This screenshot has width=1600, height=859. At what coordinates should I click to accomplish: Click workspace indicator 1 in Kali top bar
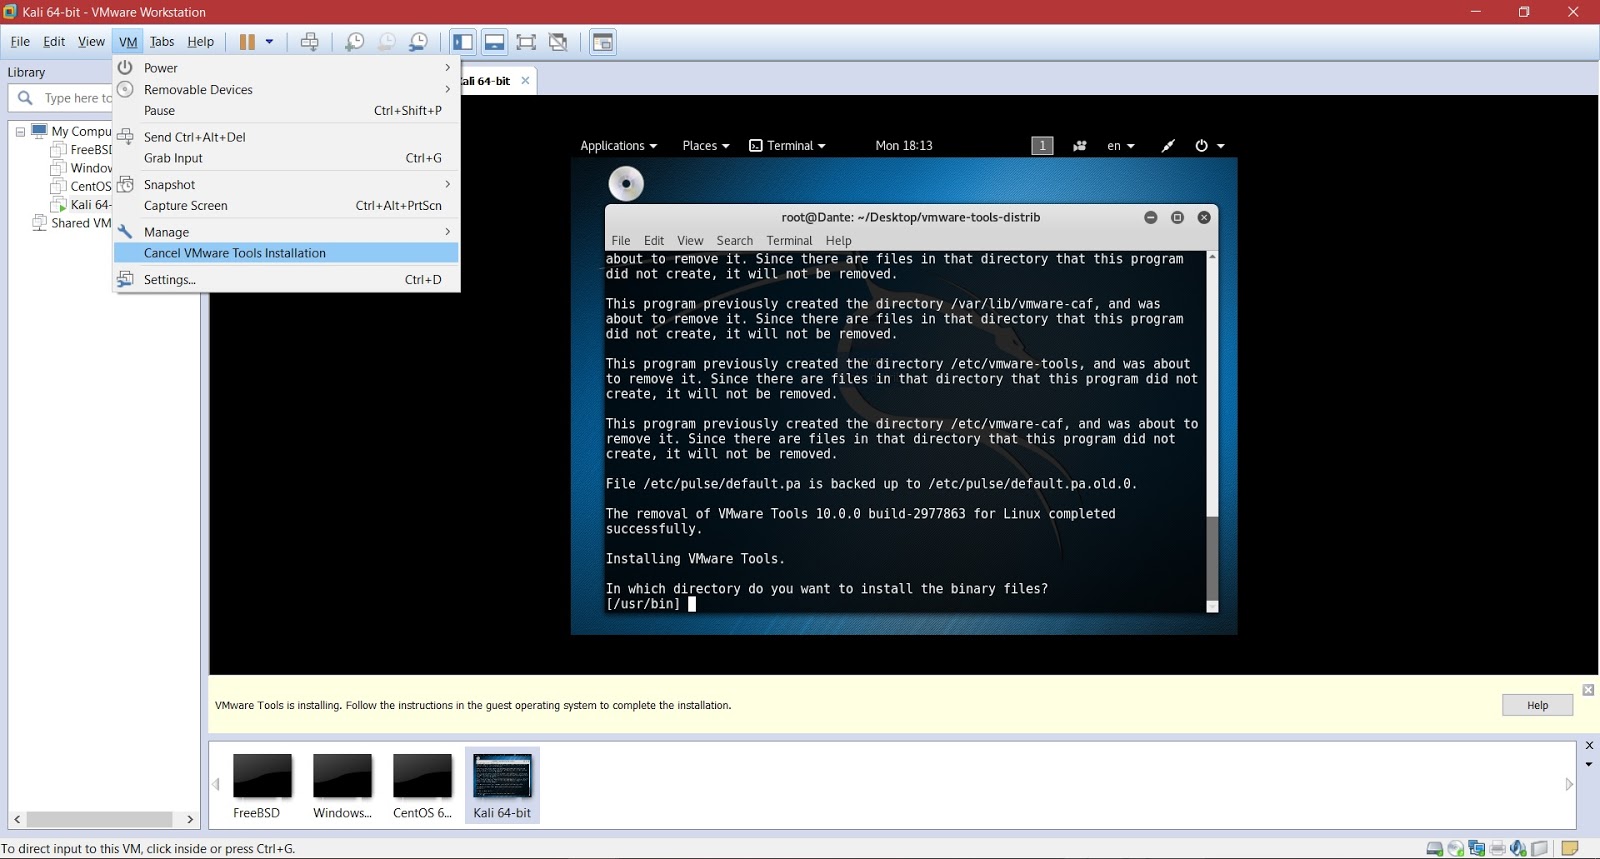tap(1042, 146)
